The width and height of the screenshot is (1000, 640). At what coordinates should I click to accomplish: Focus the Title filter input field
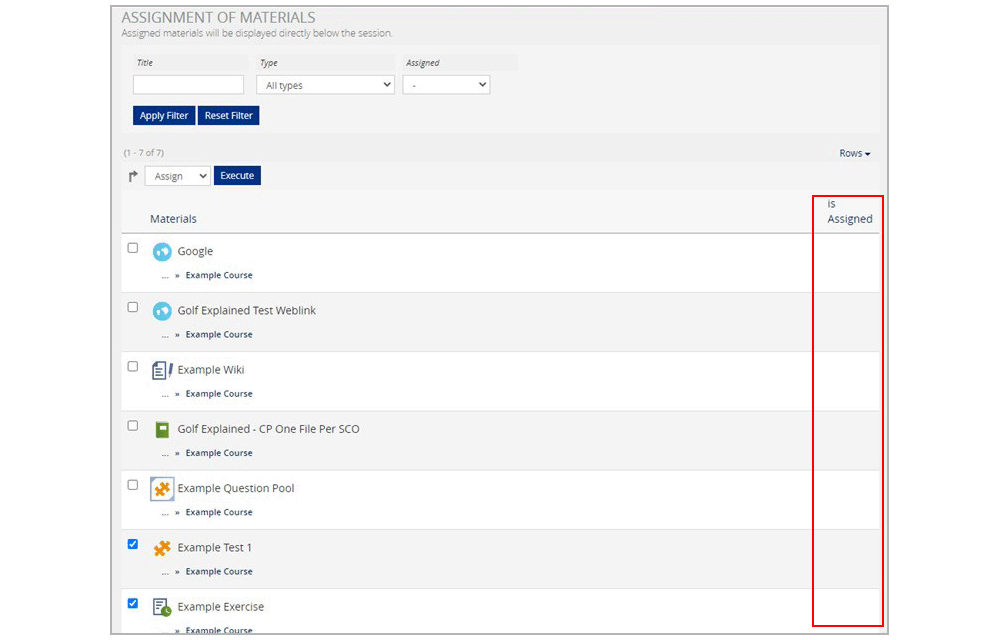click(188, 85)
